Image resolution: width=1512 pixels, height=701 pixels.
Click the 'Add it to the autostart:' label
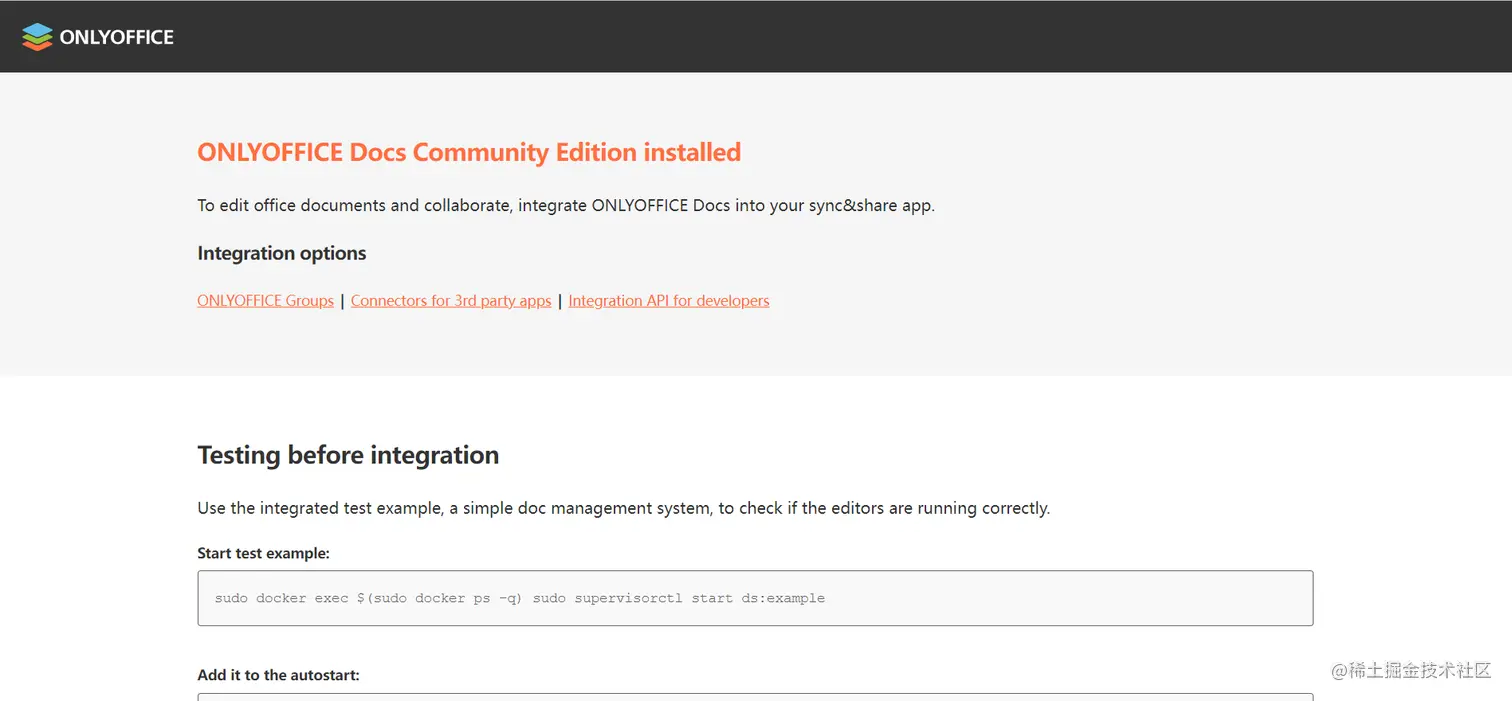[x=278, y=675]
